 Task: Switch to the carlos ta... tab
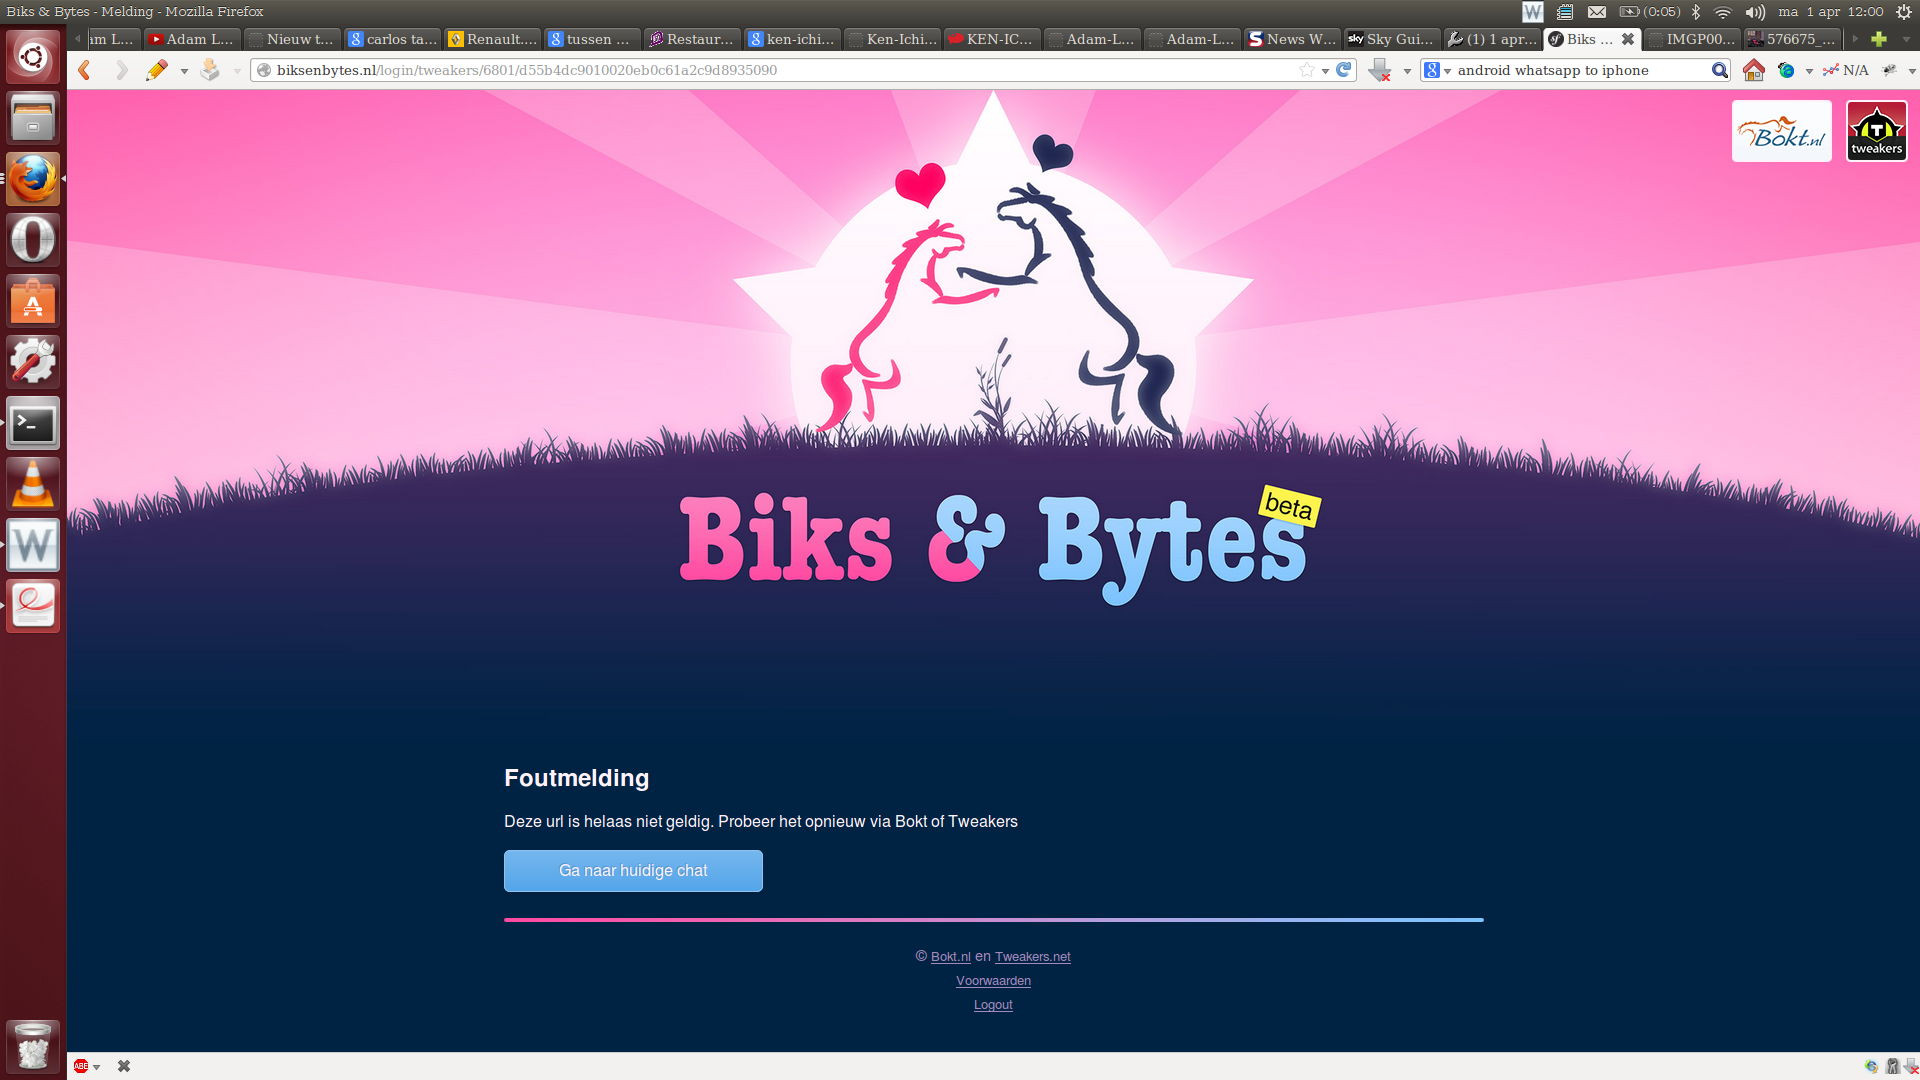pyautogui.click(x=392, y=39)
